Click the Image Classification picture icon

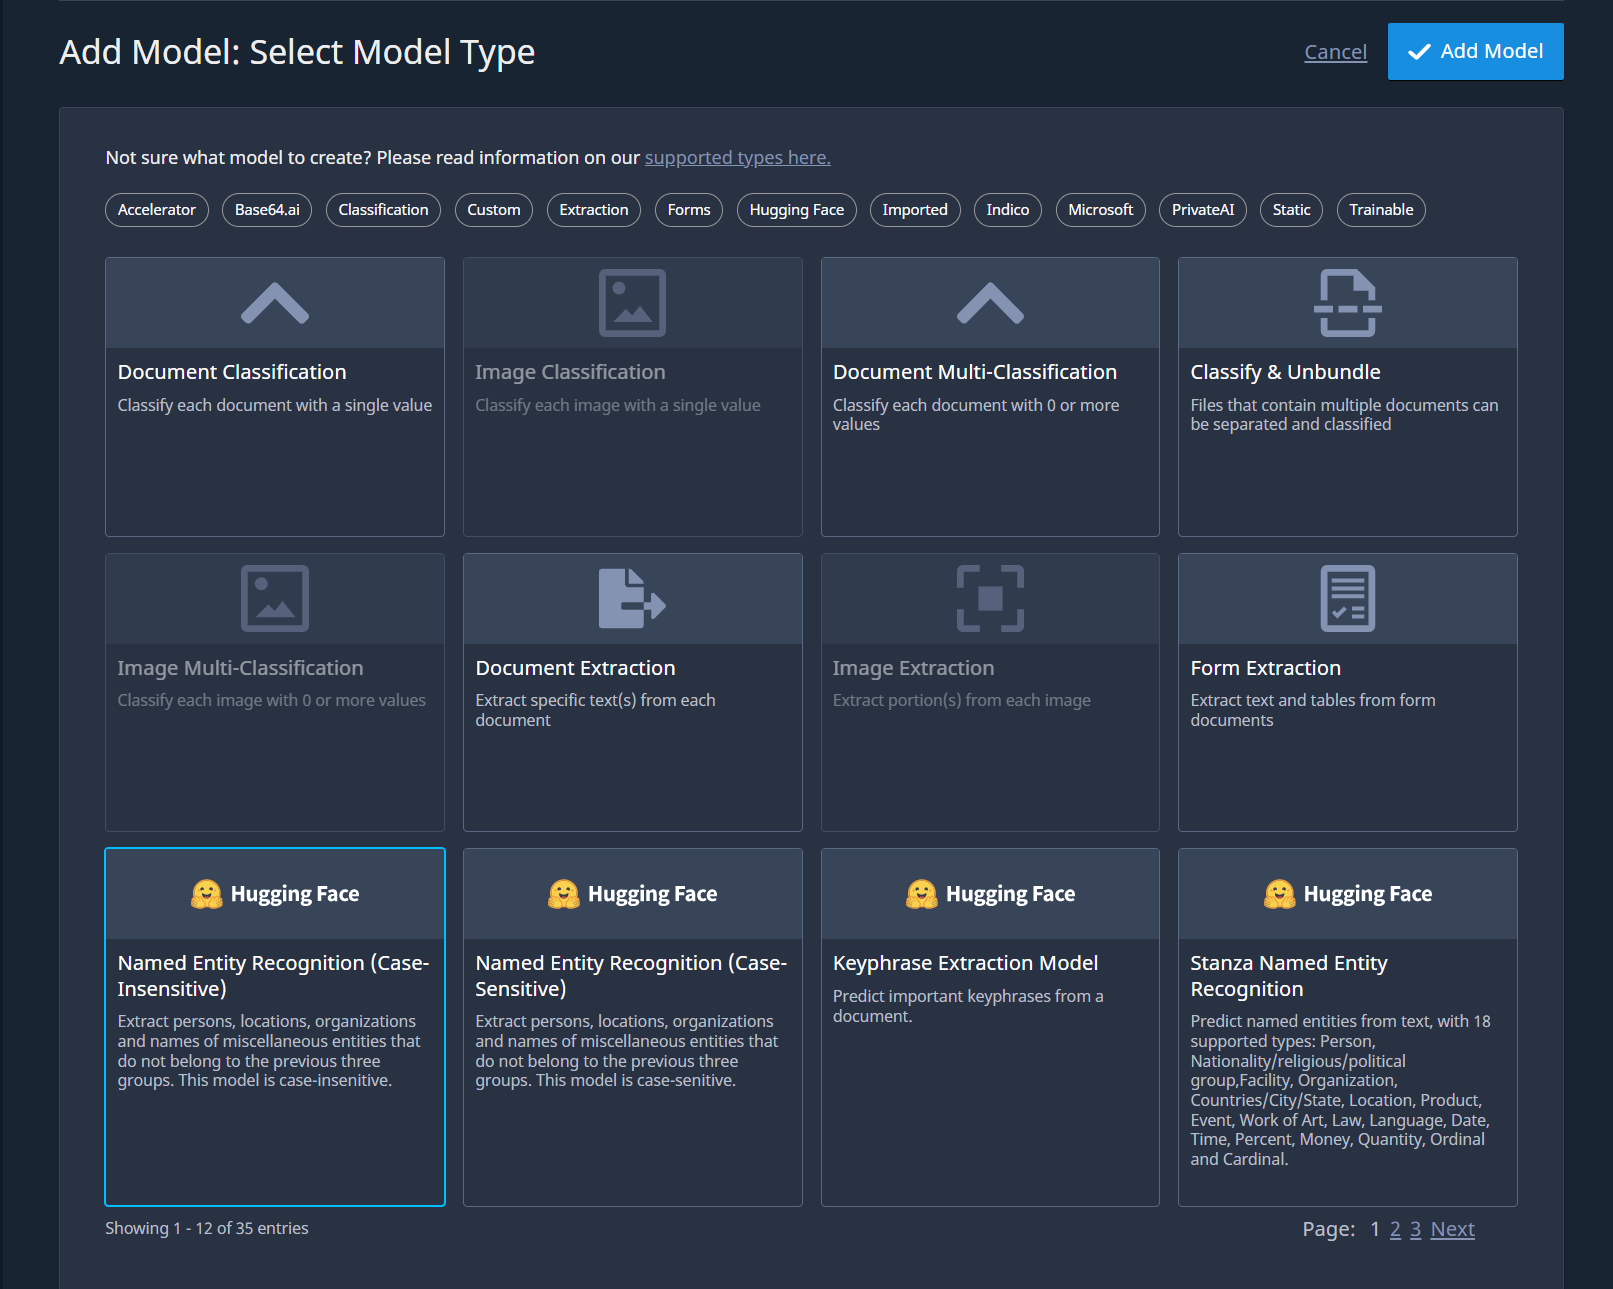[x=632, y=303]
